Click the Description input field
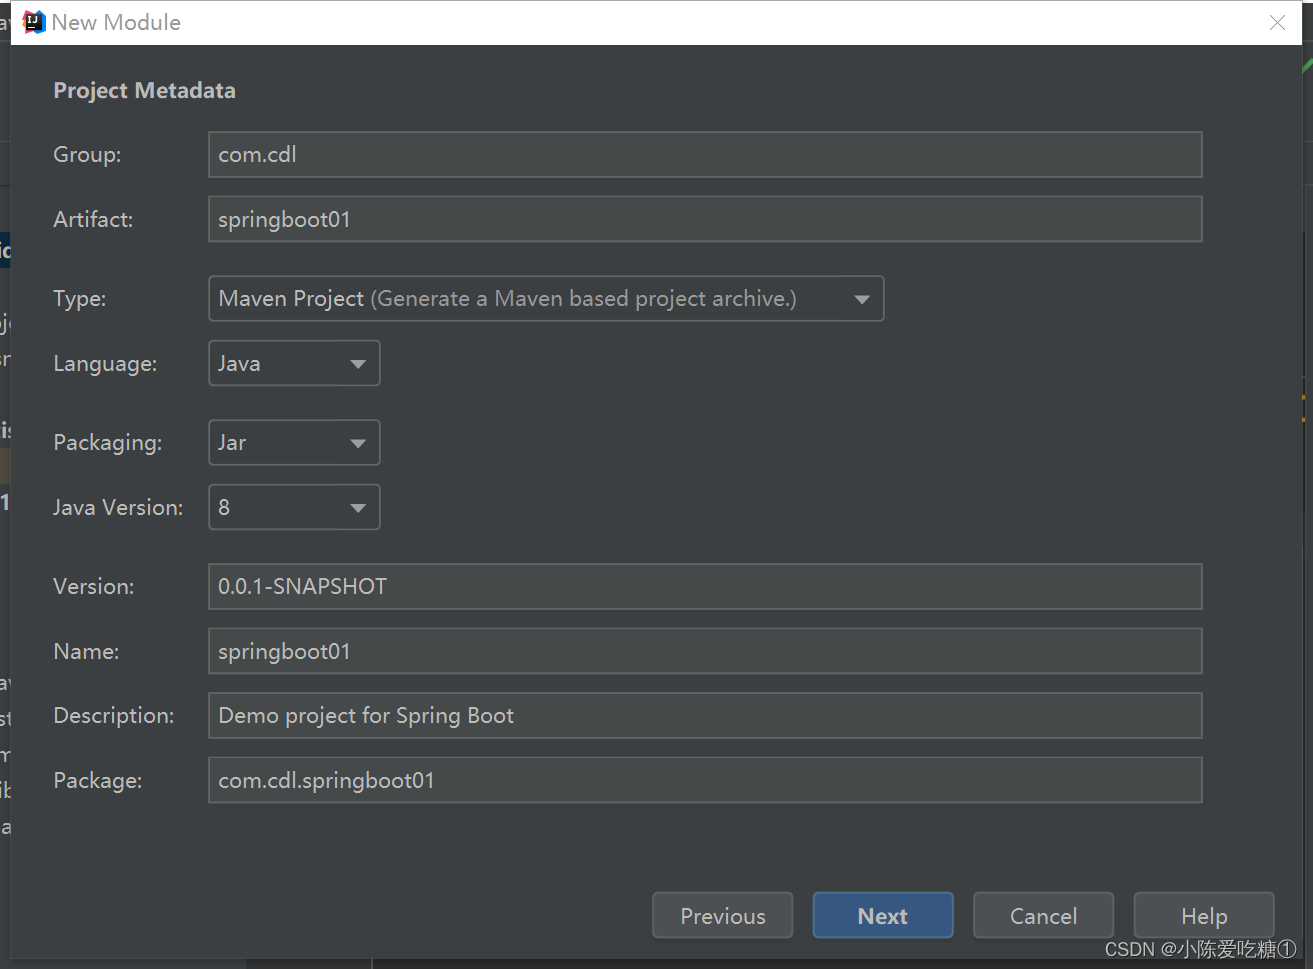 pyautogui.click(x=705, y=716)
